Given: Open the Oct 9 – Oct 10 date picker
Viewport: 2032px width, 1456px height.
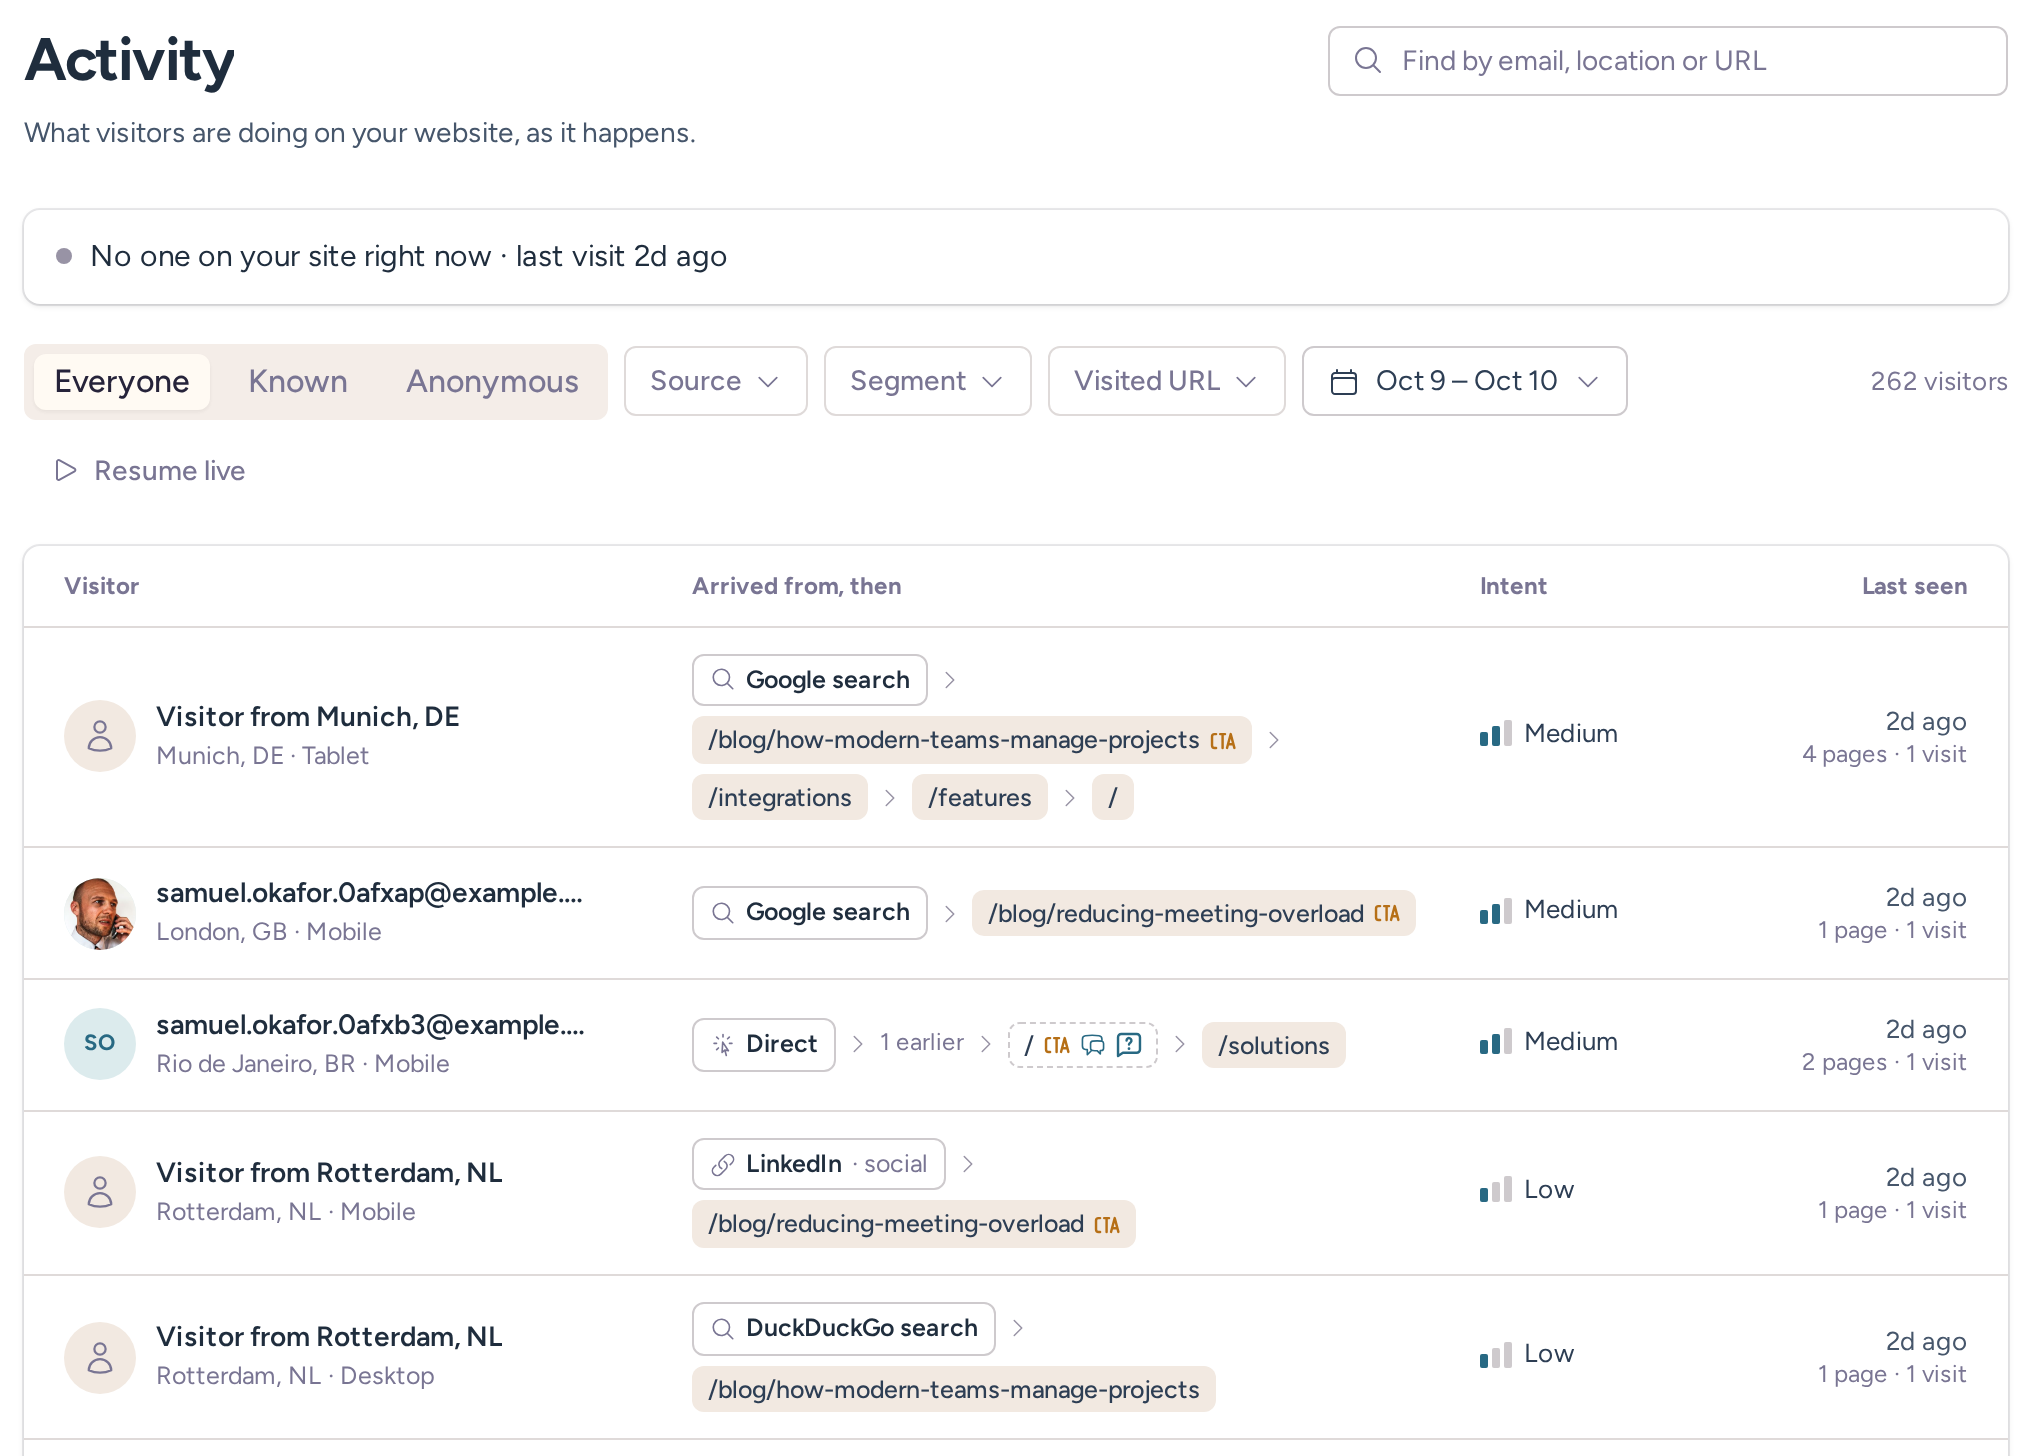Looking at the screenshot, I should (1464, 381).
